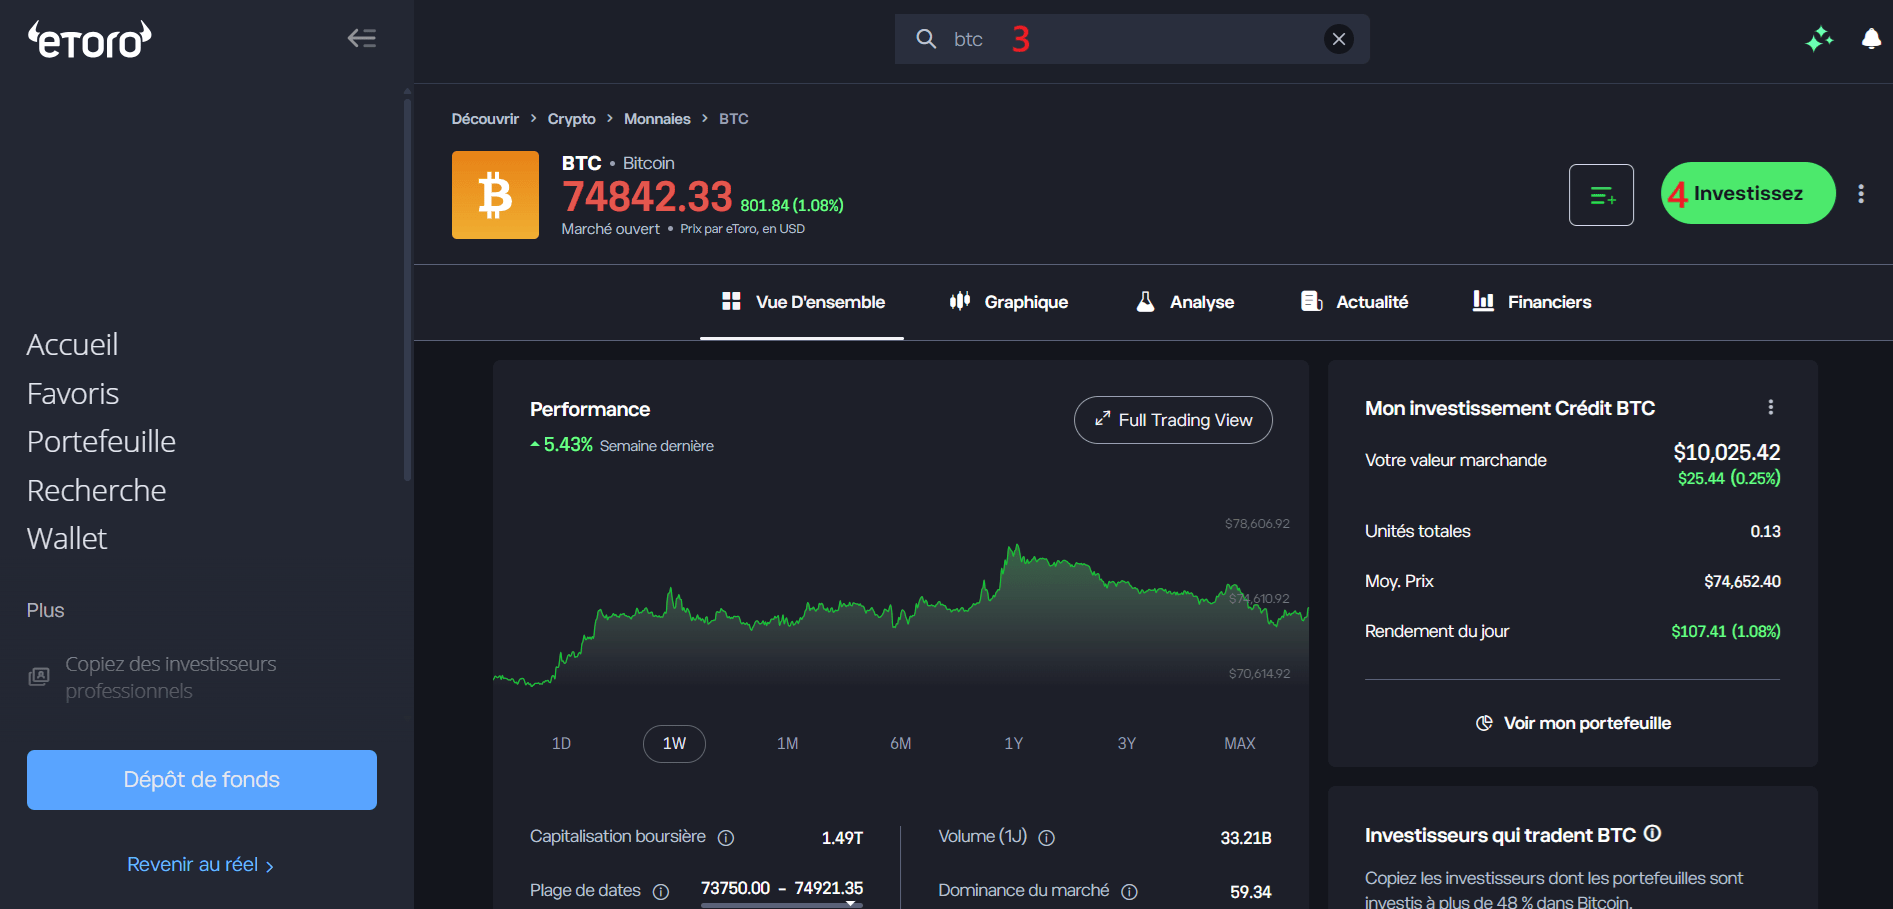Click the 5.43% performance figure
1893x909 pixels.
pyautogui.click(x=568, y=445)
